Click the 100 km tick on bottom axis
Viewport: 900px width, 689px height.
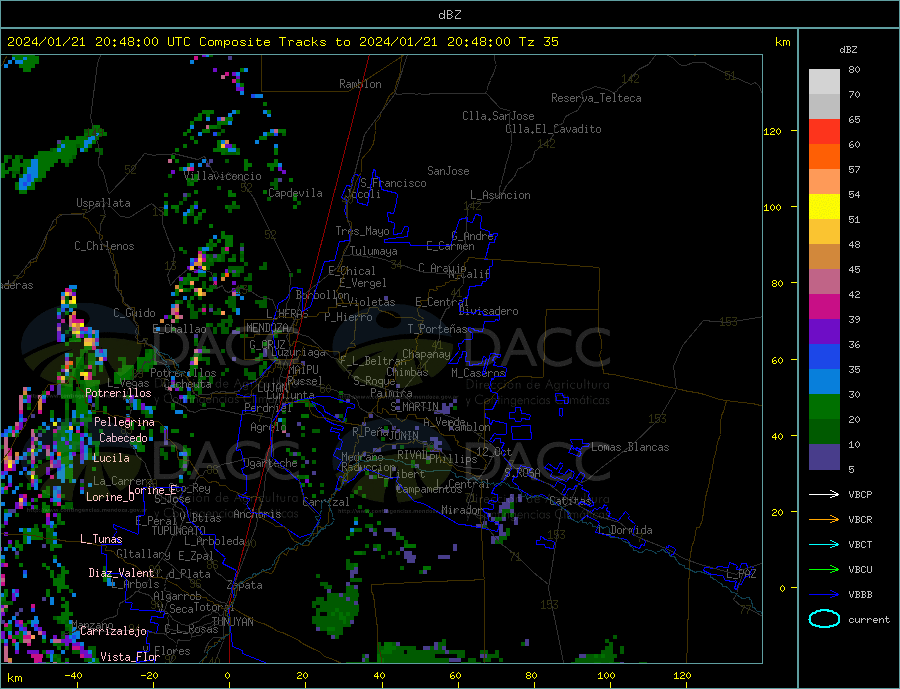607,676
